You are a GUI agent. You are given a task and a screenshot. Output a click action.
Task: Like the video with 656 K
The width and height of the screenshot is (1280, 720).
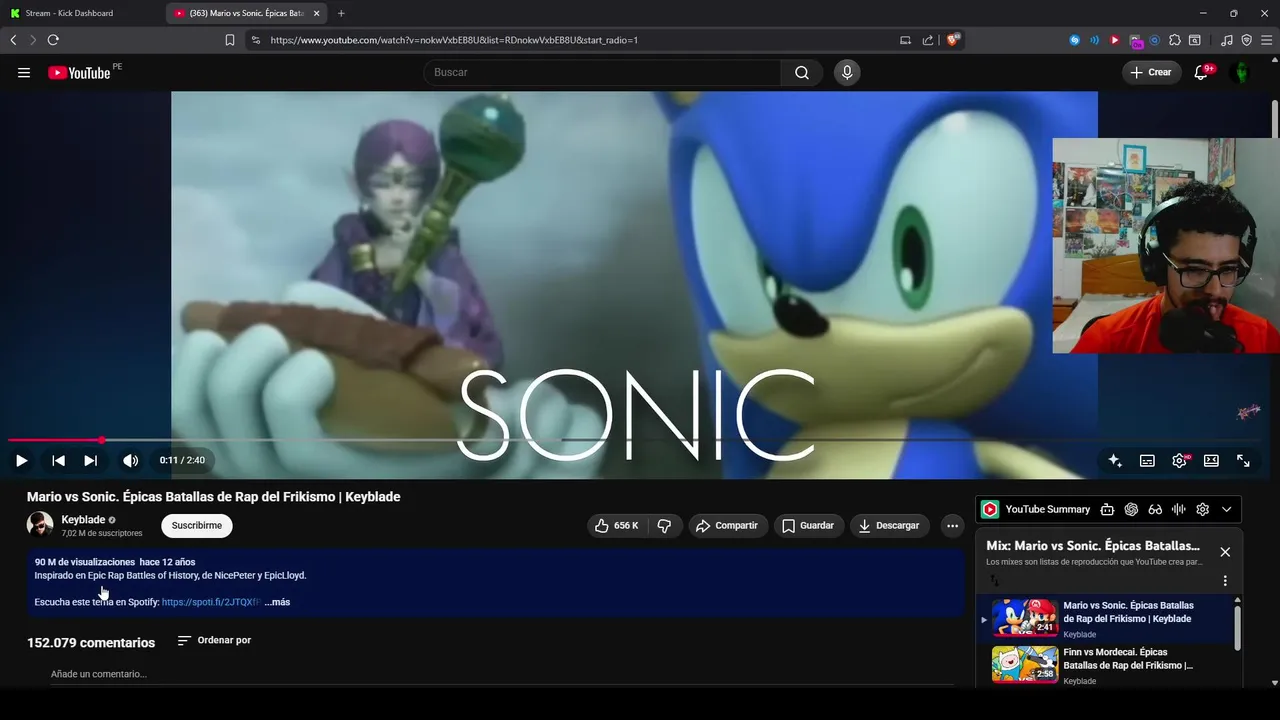617,525
